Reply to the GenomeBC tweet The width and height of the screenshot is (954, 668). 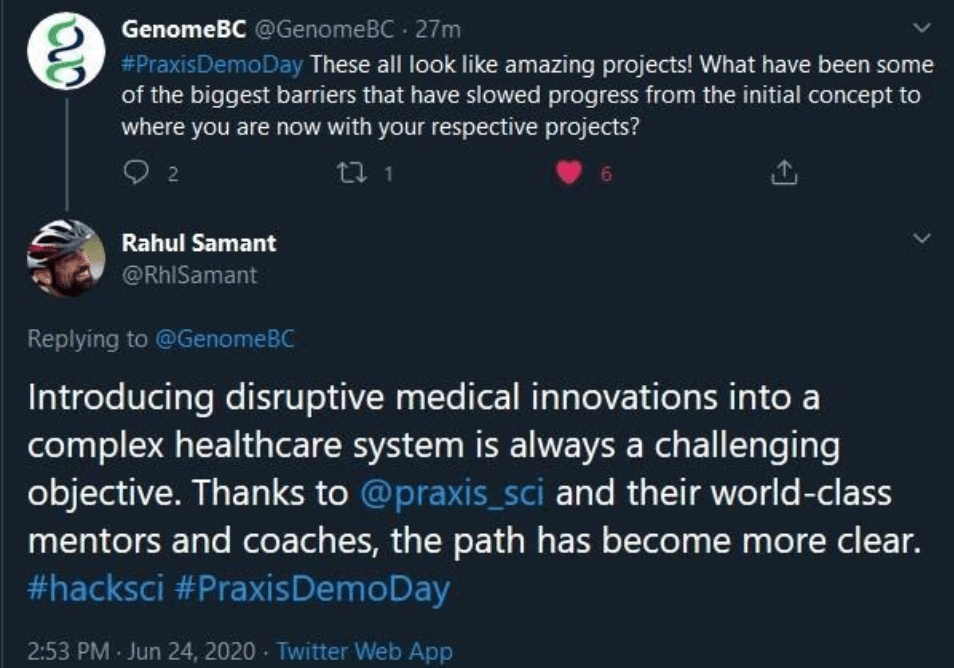[135, 174]
